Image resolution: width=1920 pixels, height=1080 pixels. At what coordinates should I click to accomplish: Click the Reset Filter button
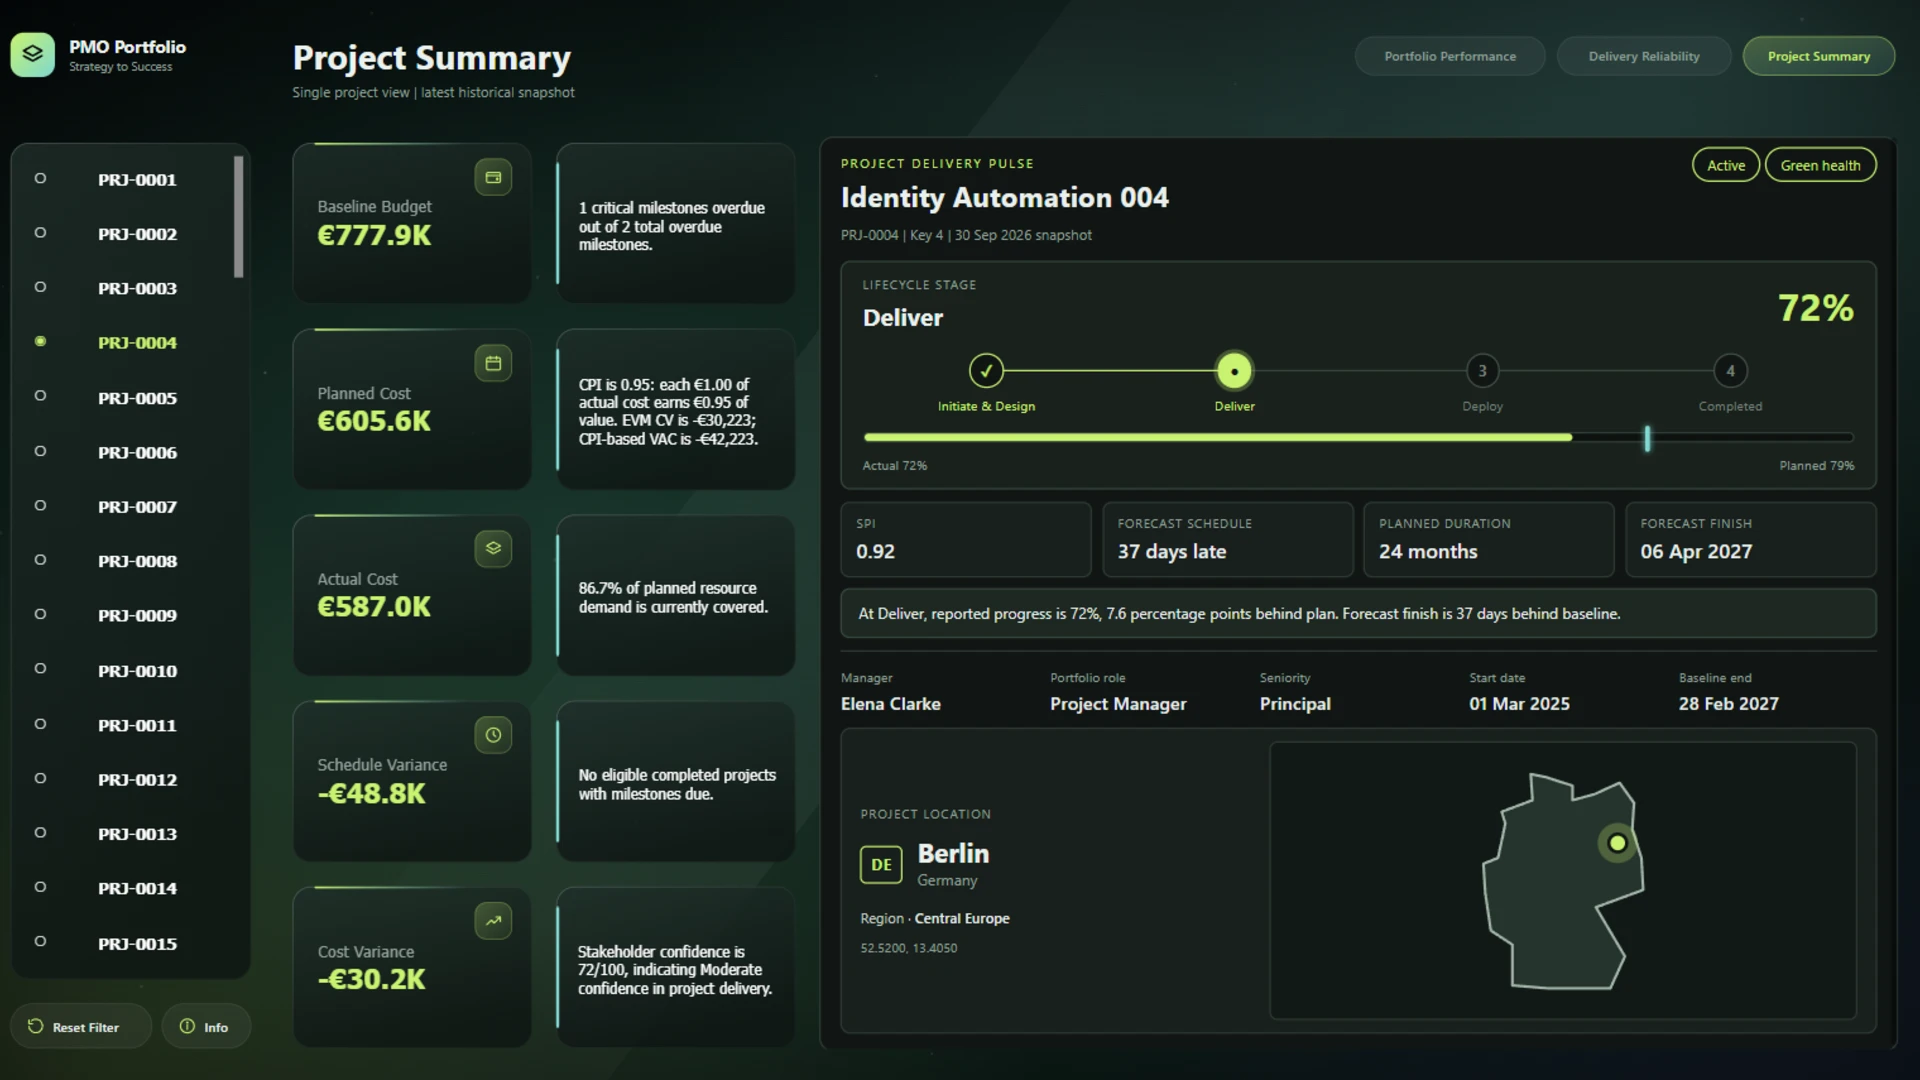81,1026
